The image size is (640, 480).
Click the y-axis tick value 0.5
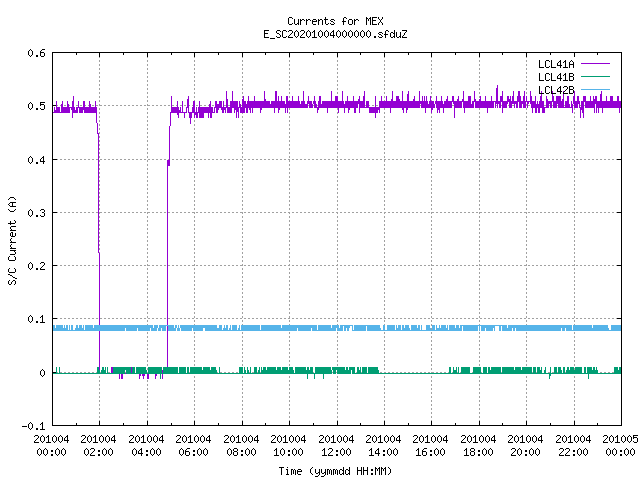(x=36, y=106)
